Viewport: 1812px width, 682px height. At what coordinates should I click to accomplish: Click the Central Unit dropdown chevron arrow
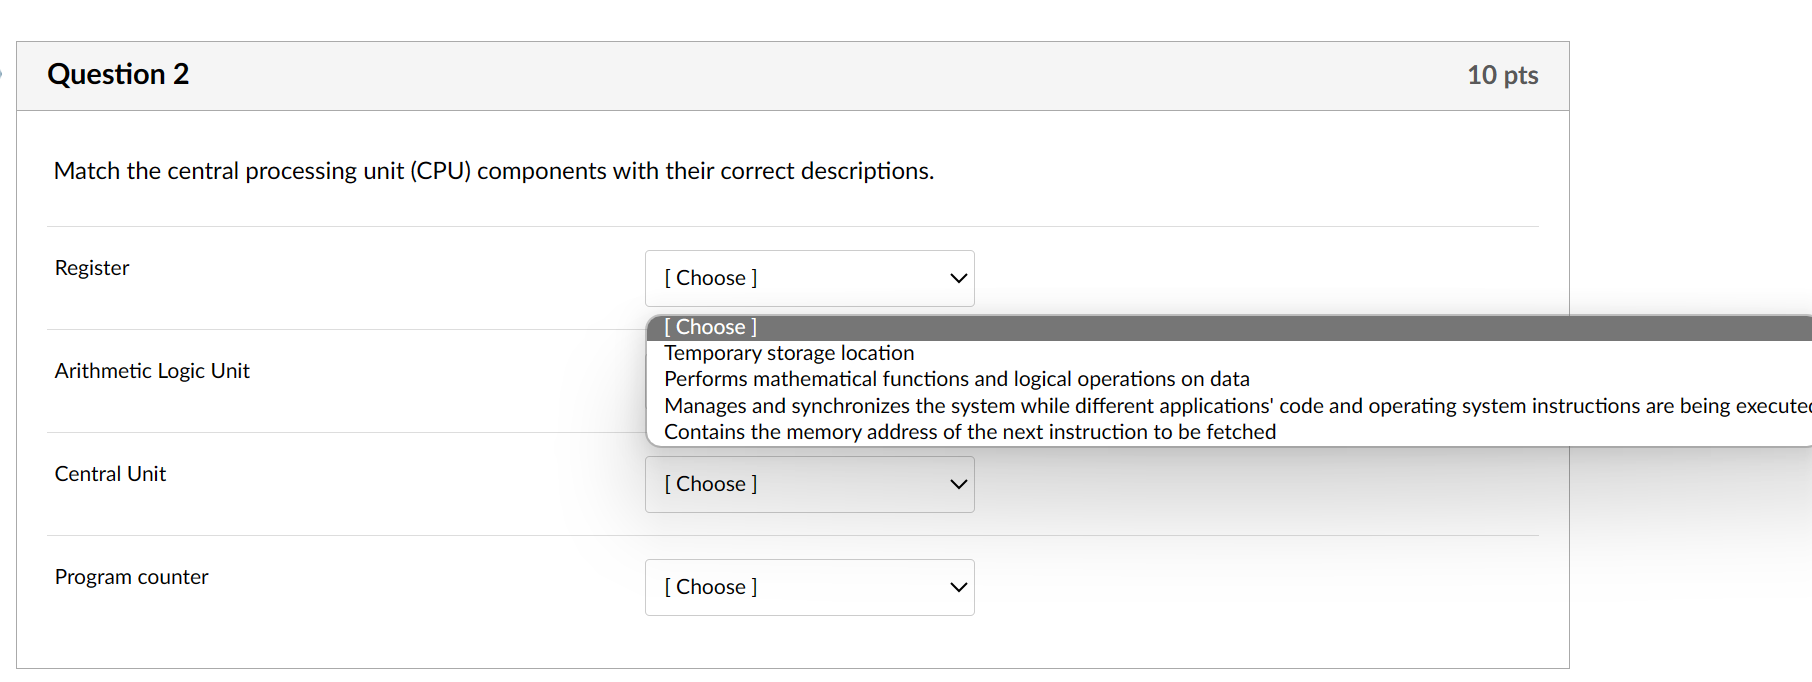click(x=958, y=484)
